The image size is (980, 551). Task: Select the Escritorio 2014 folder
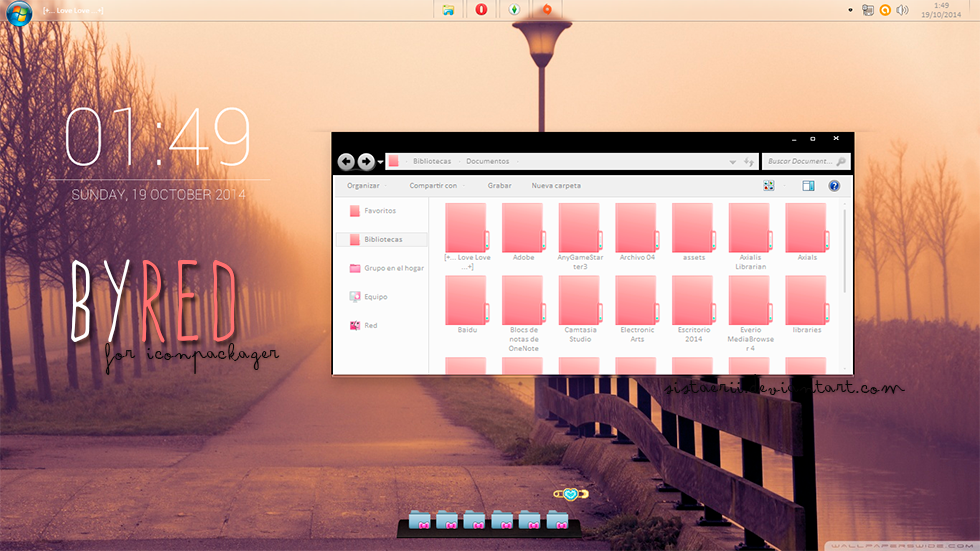tap(694, 309)
